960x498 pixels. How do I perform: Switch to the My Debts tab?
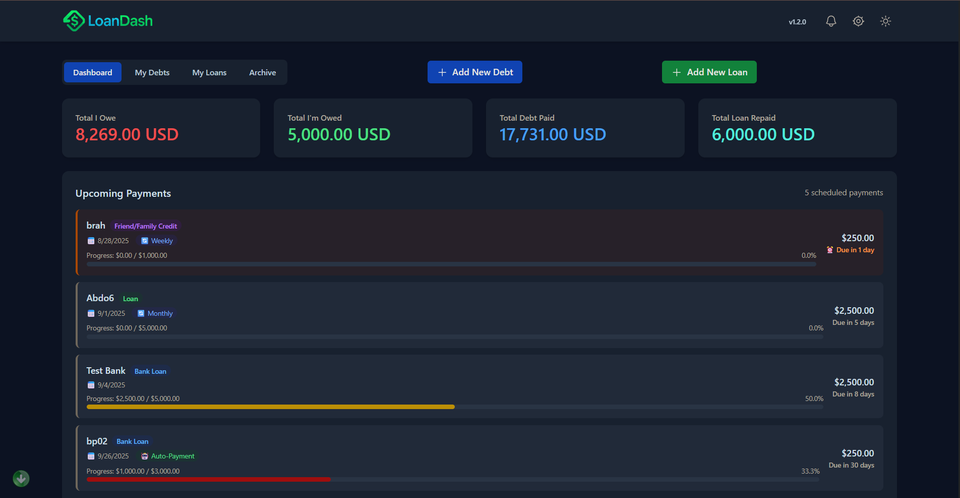click(152, 72)
